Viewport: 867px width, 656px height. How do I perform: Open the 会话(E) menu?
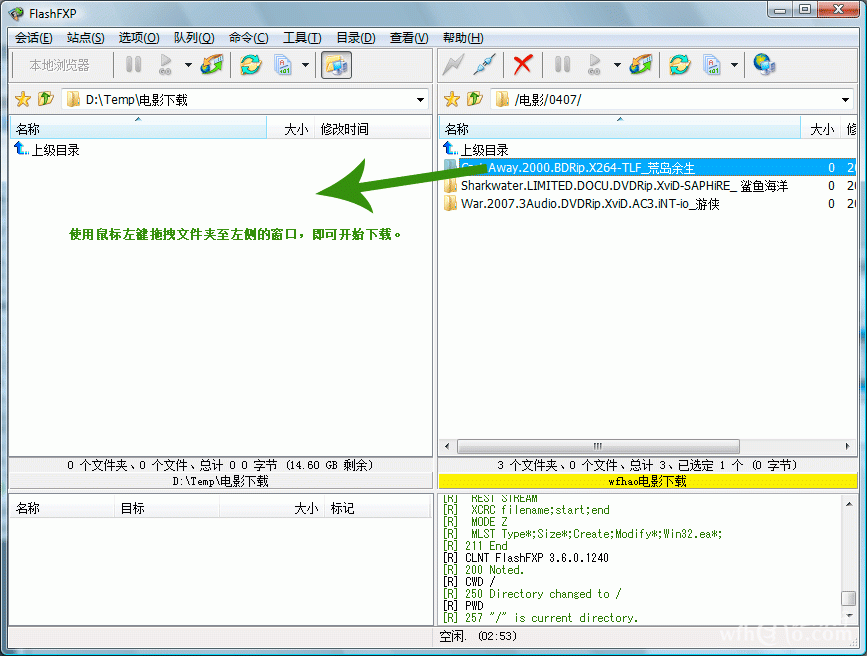[33, 38]
